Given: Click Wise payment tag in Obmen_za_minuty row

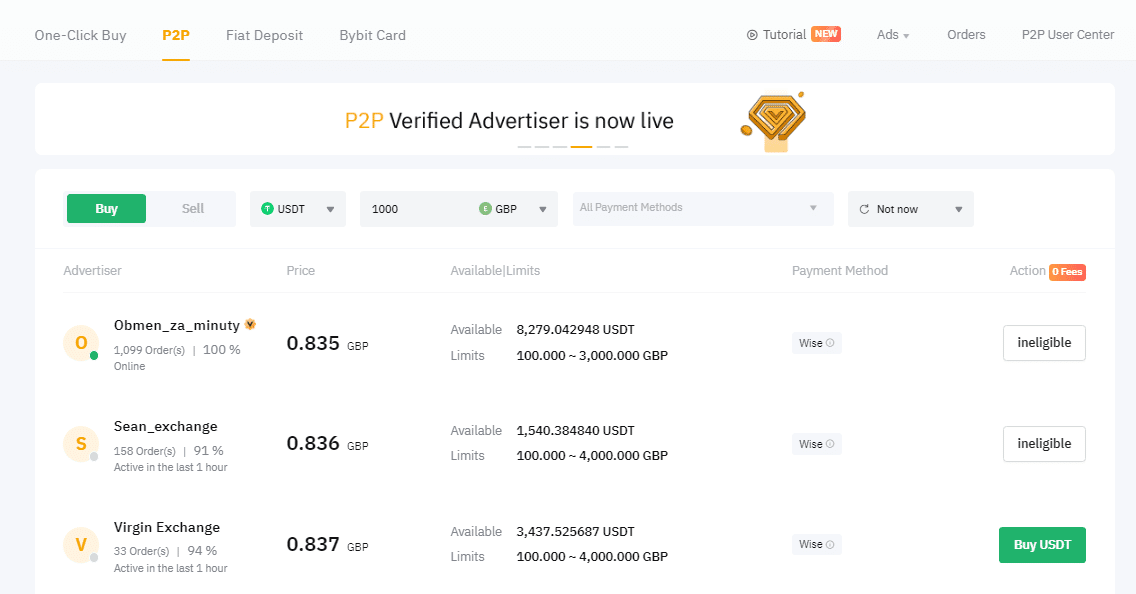Looking at the screenshot, I should point(816,343).
